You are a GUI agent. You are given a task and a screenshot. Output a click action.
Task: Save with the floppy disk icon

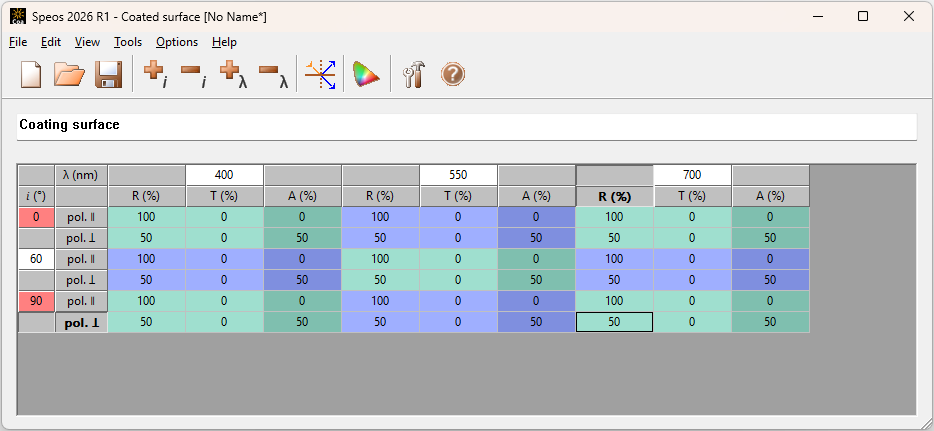108,74
